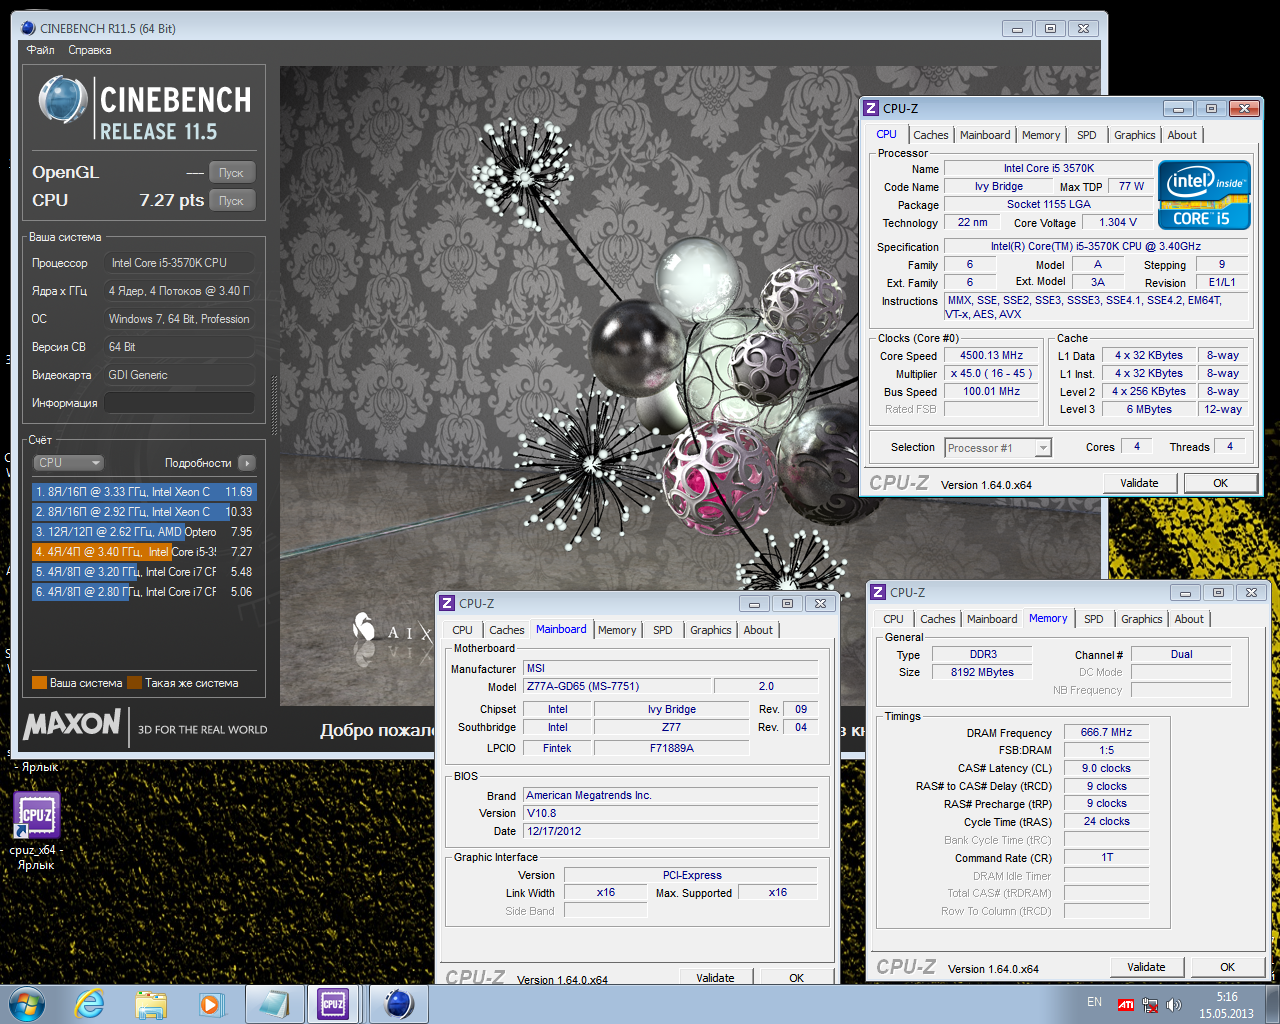
Task: Click Validate in CPU-Z CPU window
Action: [1139, 483]
